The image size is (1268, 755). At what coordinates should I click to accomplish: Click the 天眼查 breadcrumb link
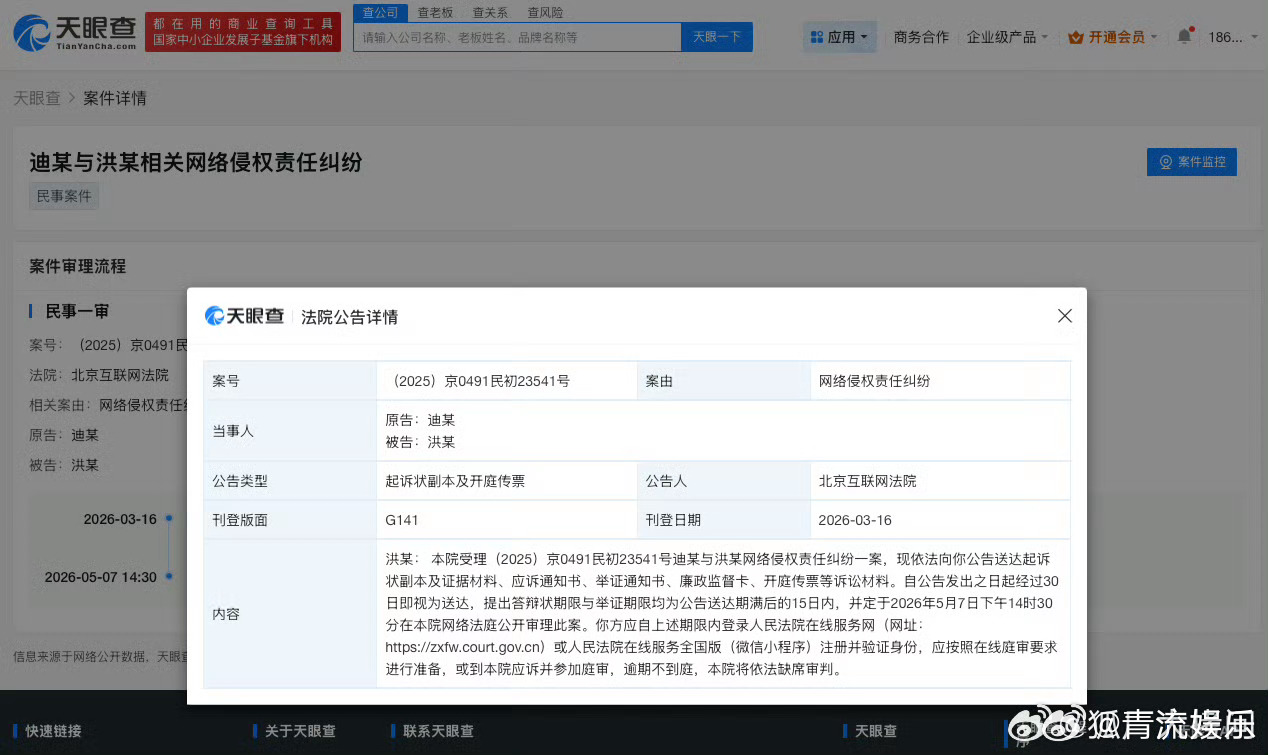coord(37,97)
